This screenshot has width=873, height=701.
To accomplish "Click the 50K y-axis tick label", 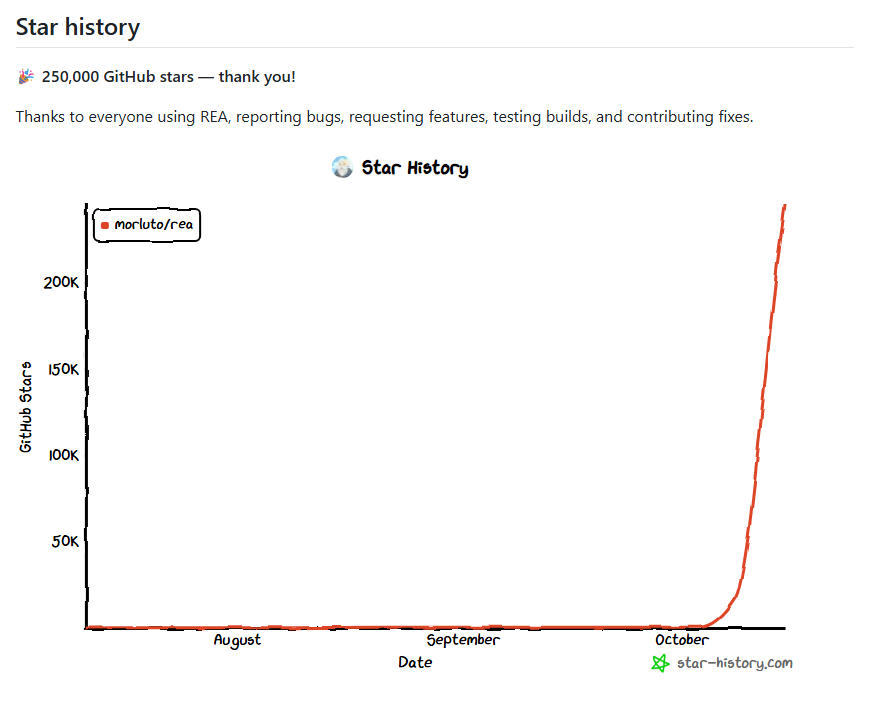I will (65, 541).
